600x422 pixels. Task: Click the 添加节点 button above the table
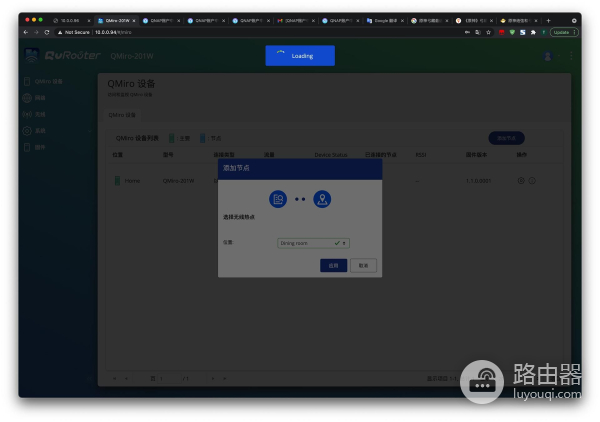click(506, 138)
